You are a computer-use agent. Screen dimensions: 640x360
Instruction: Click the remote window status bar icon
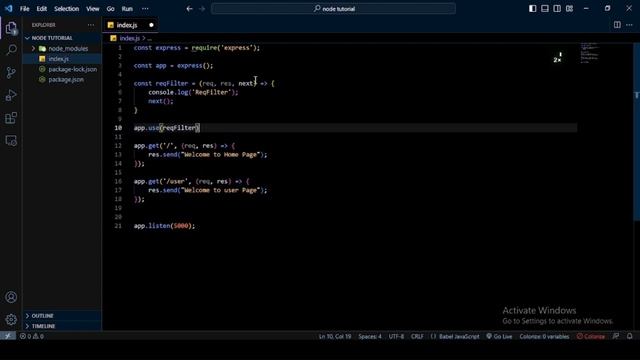[8, 336]
